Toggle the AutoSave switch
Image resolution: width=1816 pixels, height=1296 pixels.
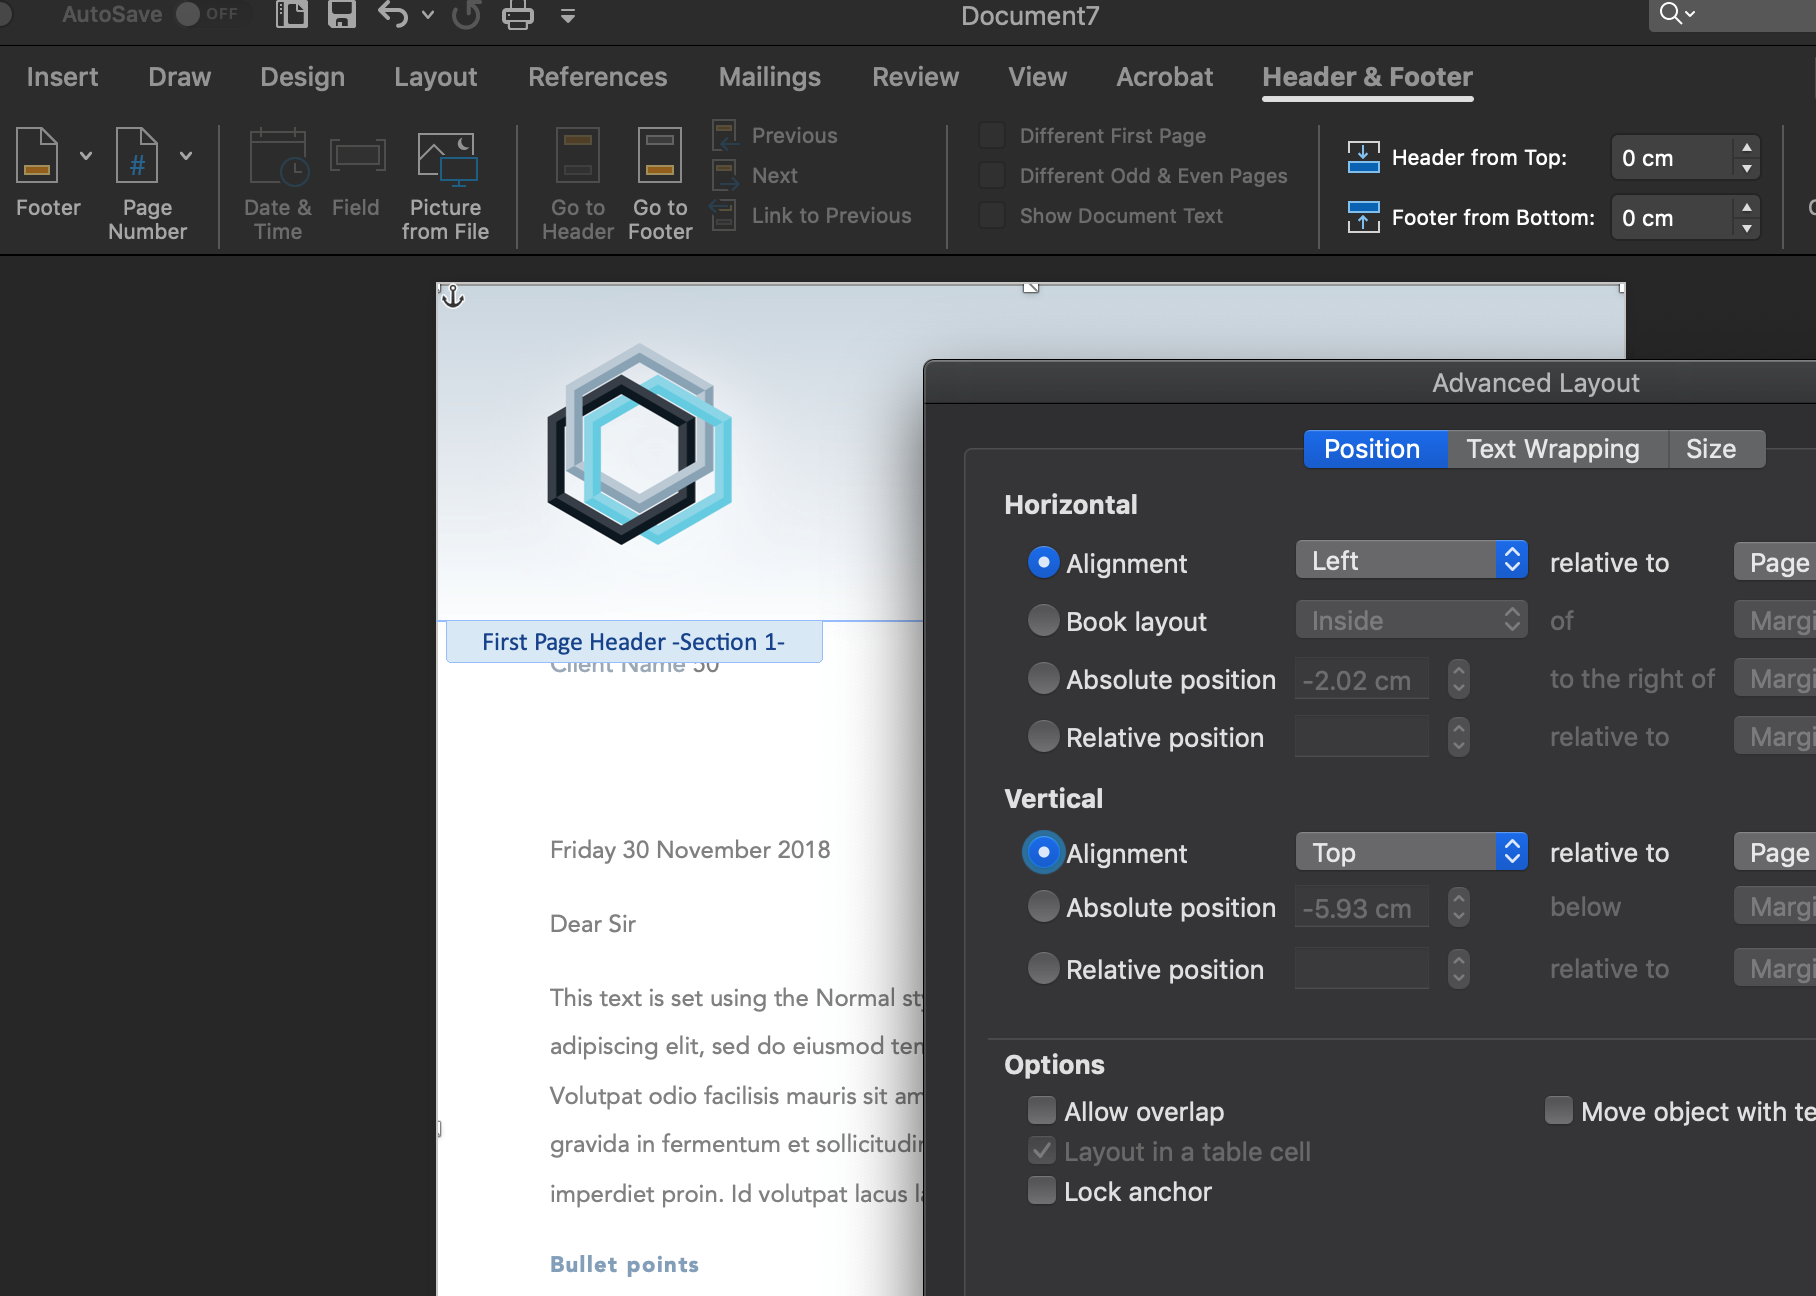coord(207,14)
